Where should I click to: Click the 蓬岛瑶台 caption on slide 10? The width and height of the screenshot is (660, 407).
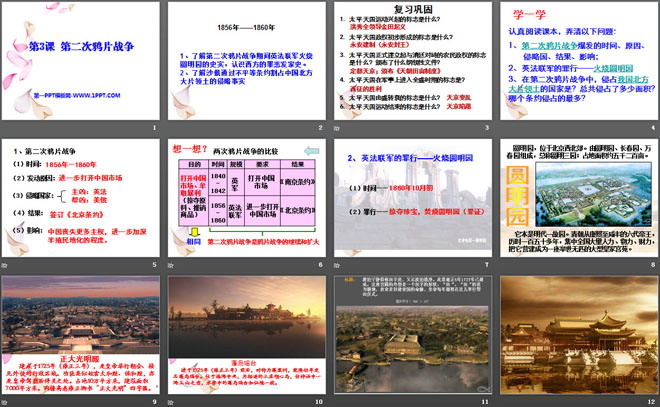(244, 363)
